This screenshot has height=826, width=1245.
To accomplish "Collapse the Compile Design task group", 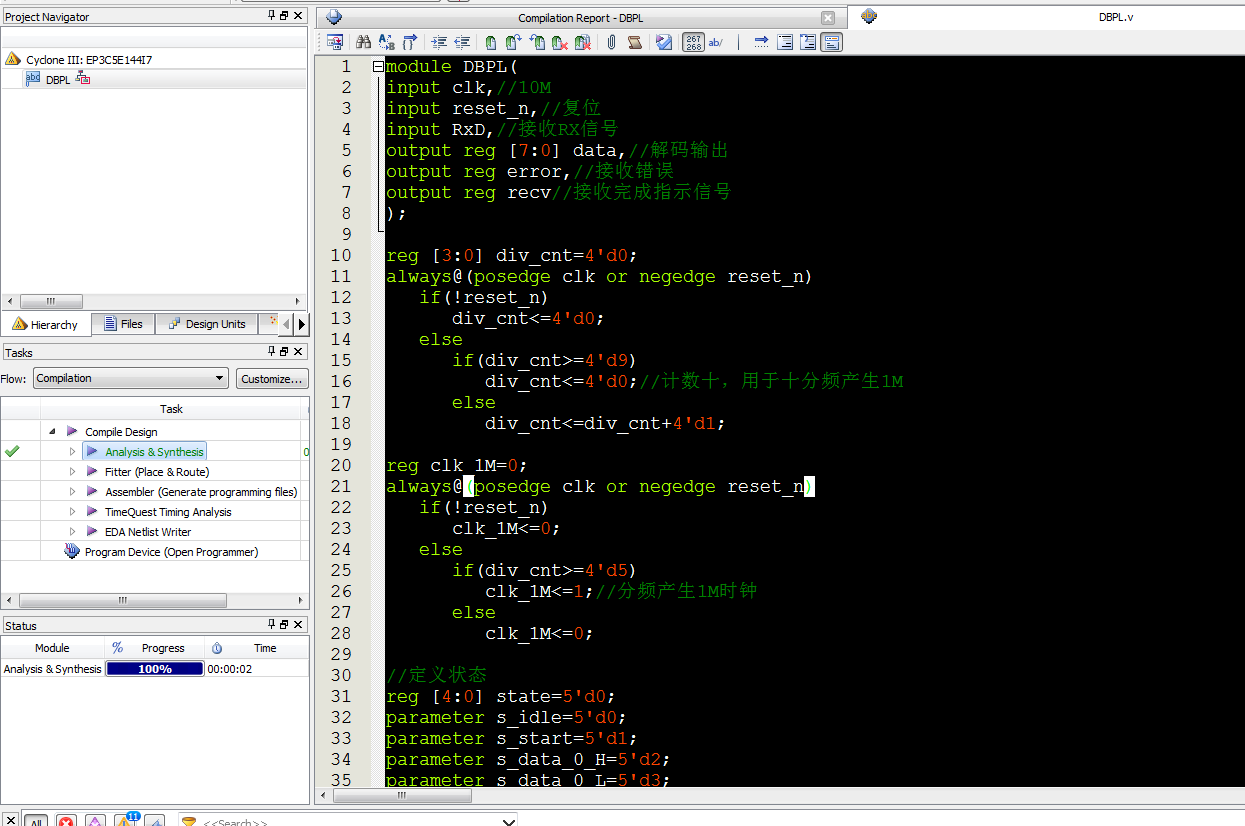I will point(52,432).
